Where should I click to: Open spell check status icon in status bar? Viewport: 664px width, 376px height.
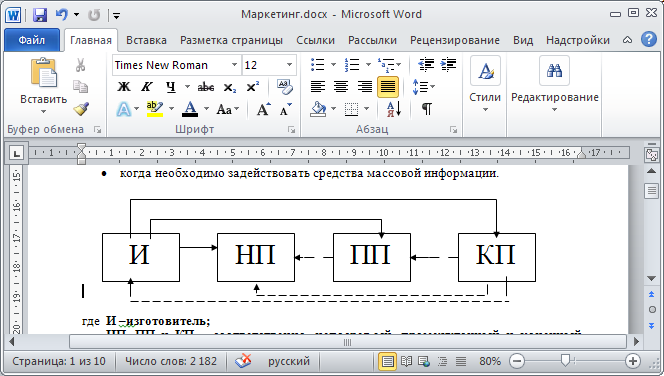(x=243, y=361)
